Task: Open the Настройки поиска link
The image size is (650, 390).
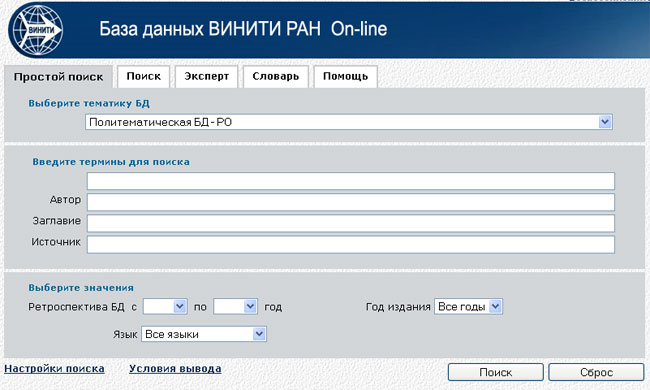Action: (54, 369)
